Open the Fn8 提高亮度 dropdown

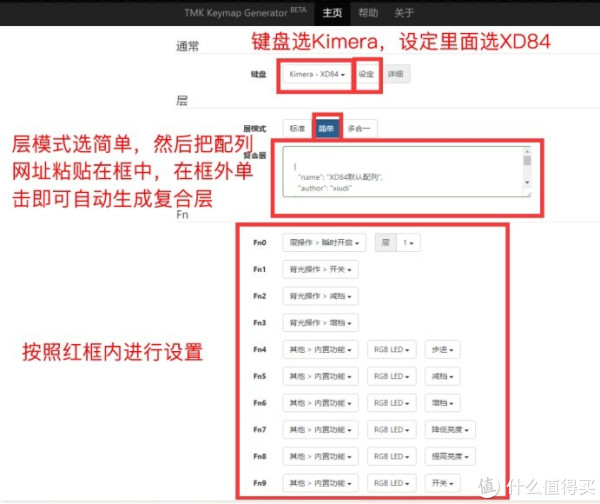[x=452, y=458]
